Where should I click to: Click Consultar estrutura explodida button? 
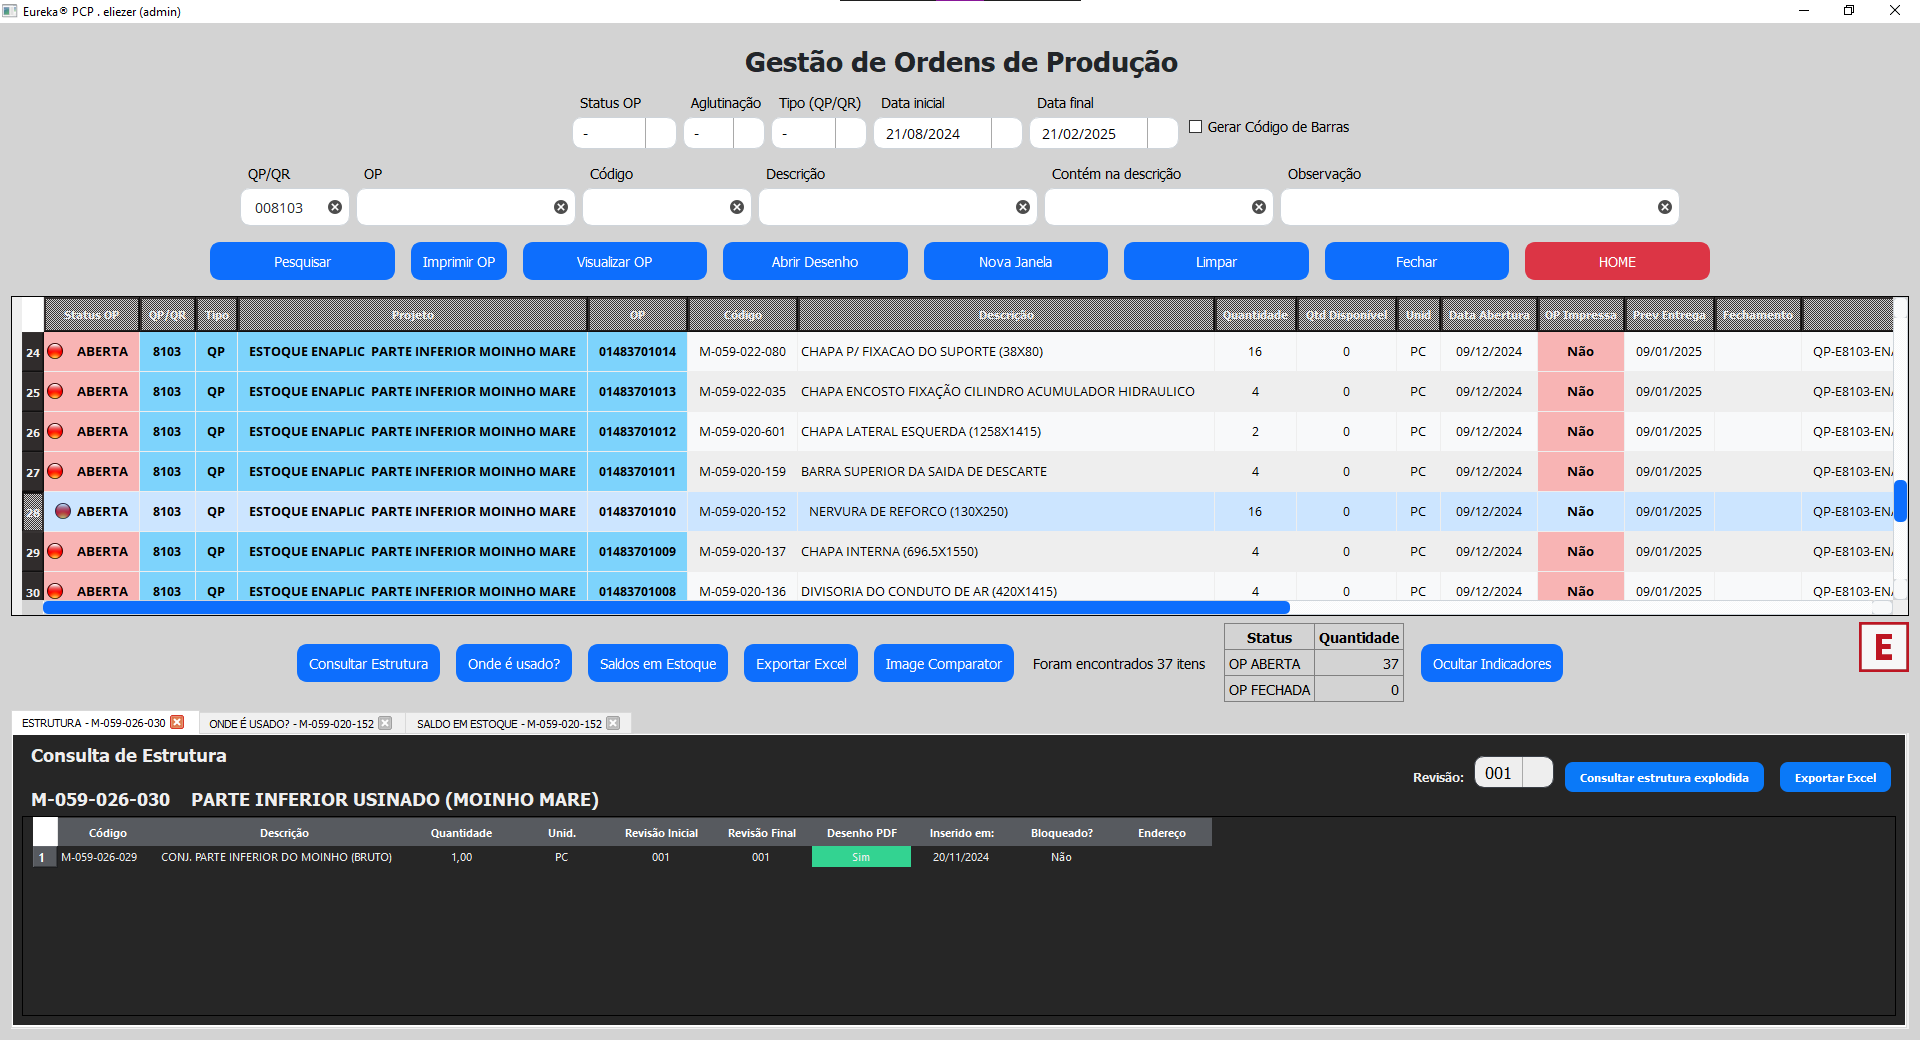pos(1664,777)
